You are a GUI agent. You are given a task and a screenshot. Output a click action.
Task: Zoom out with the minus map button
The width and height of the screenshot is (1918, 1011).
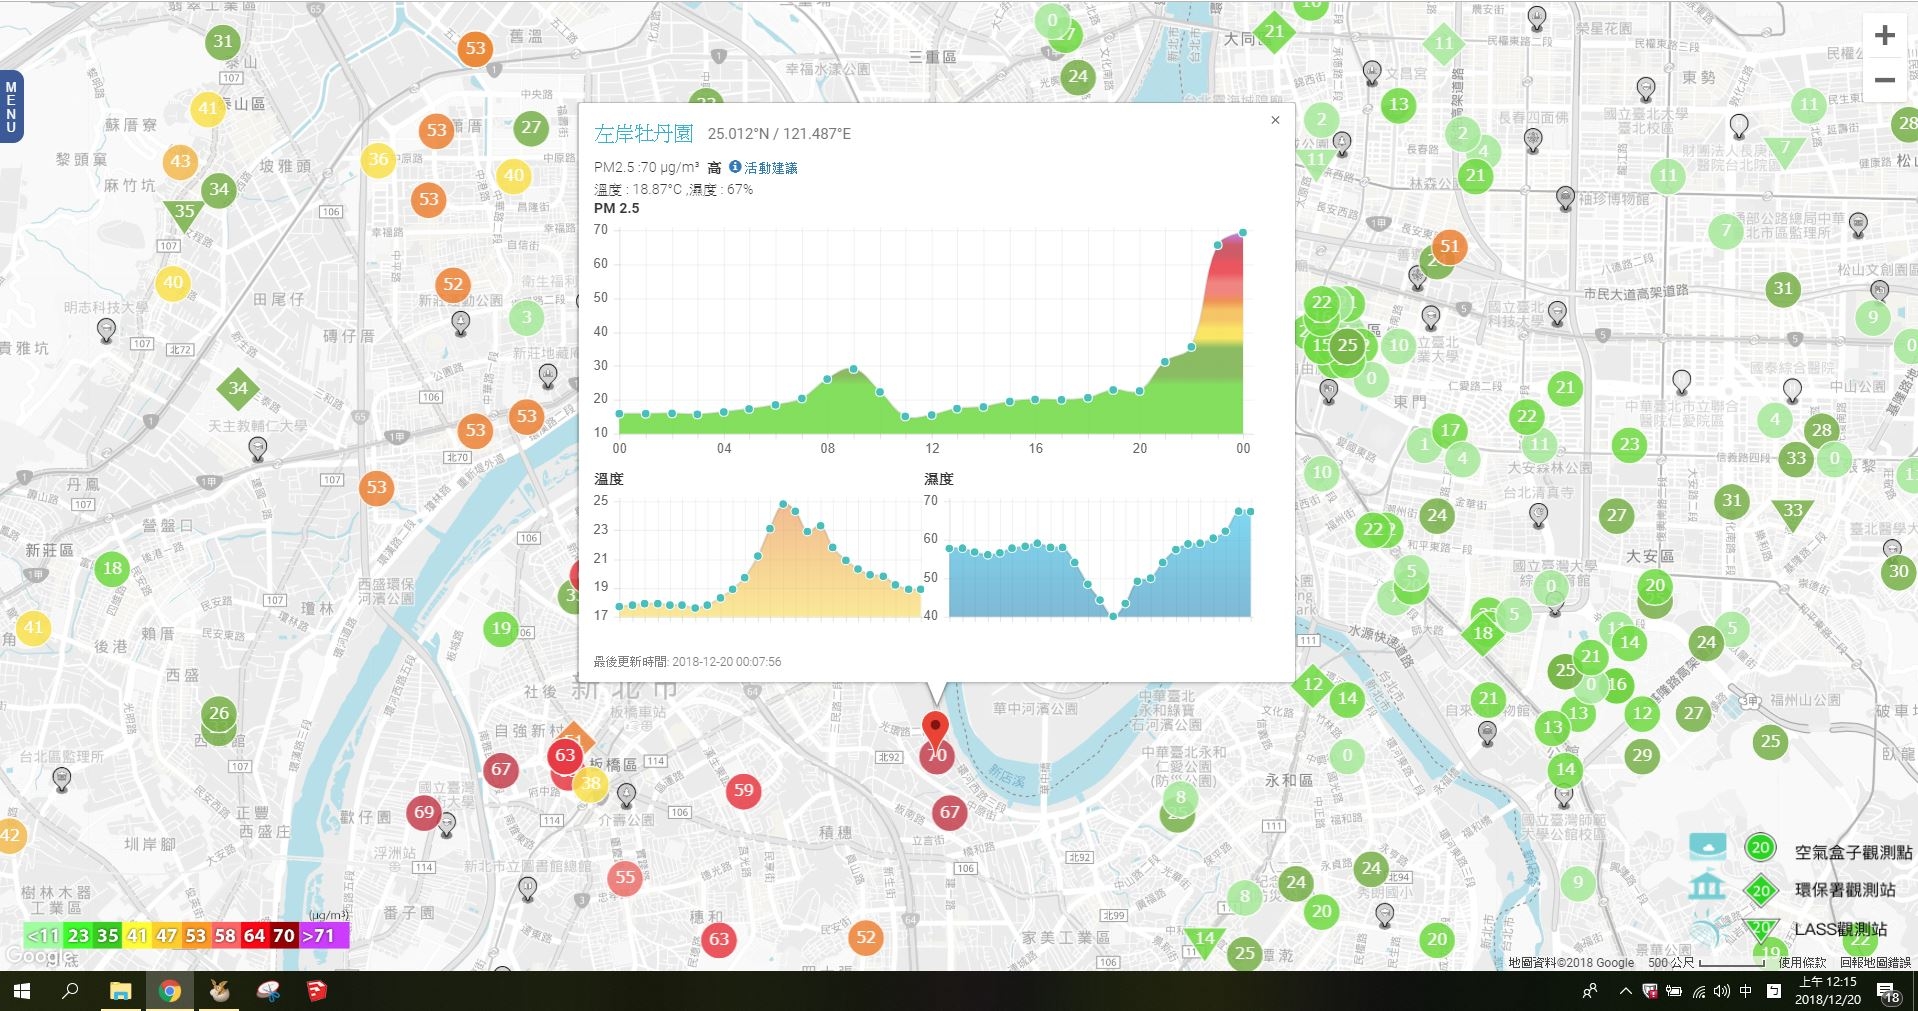1884,79
